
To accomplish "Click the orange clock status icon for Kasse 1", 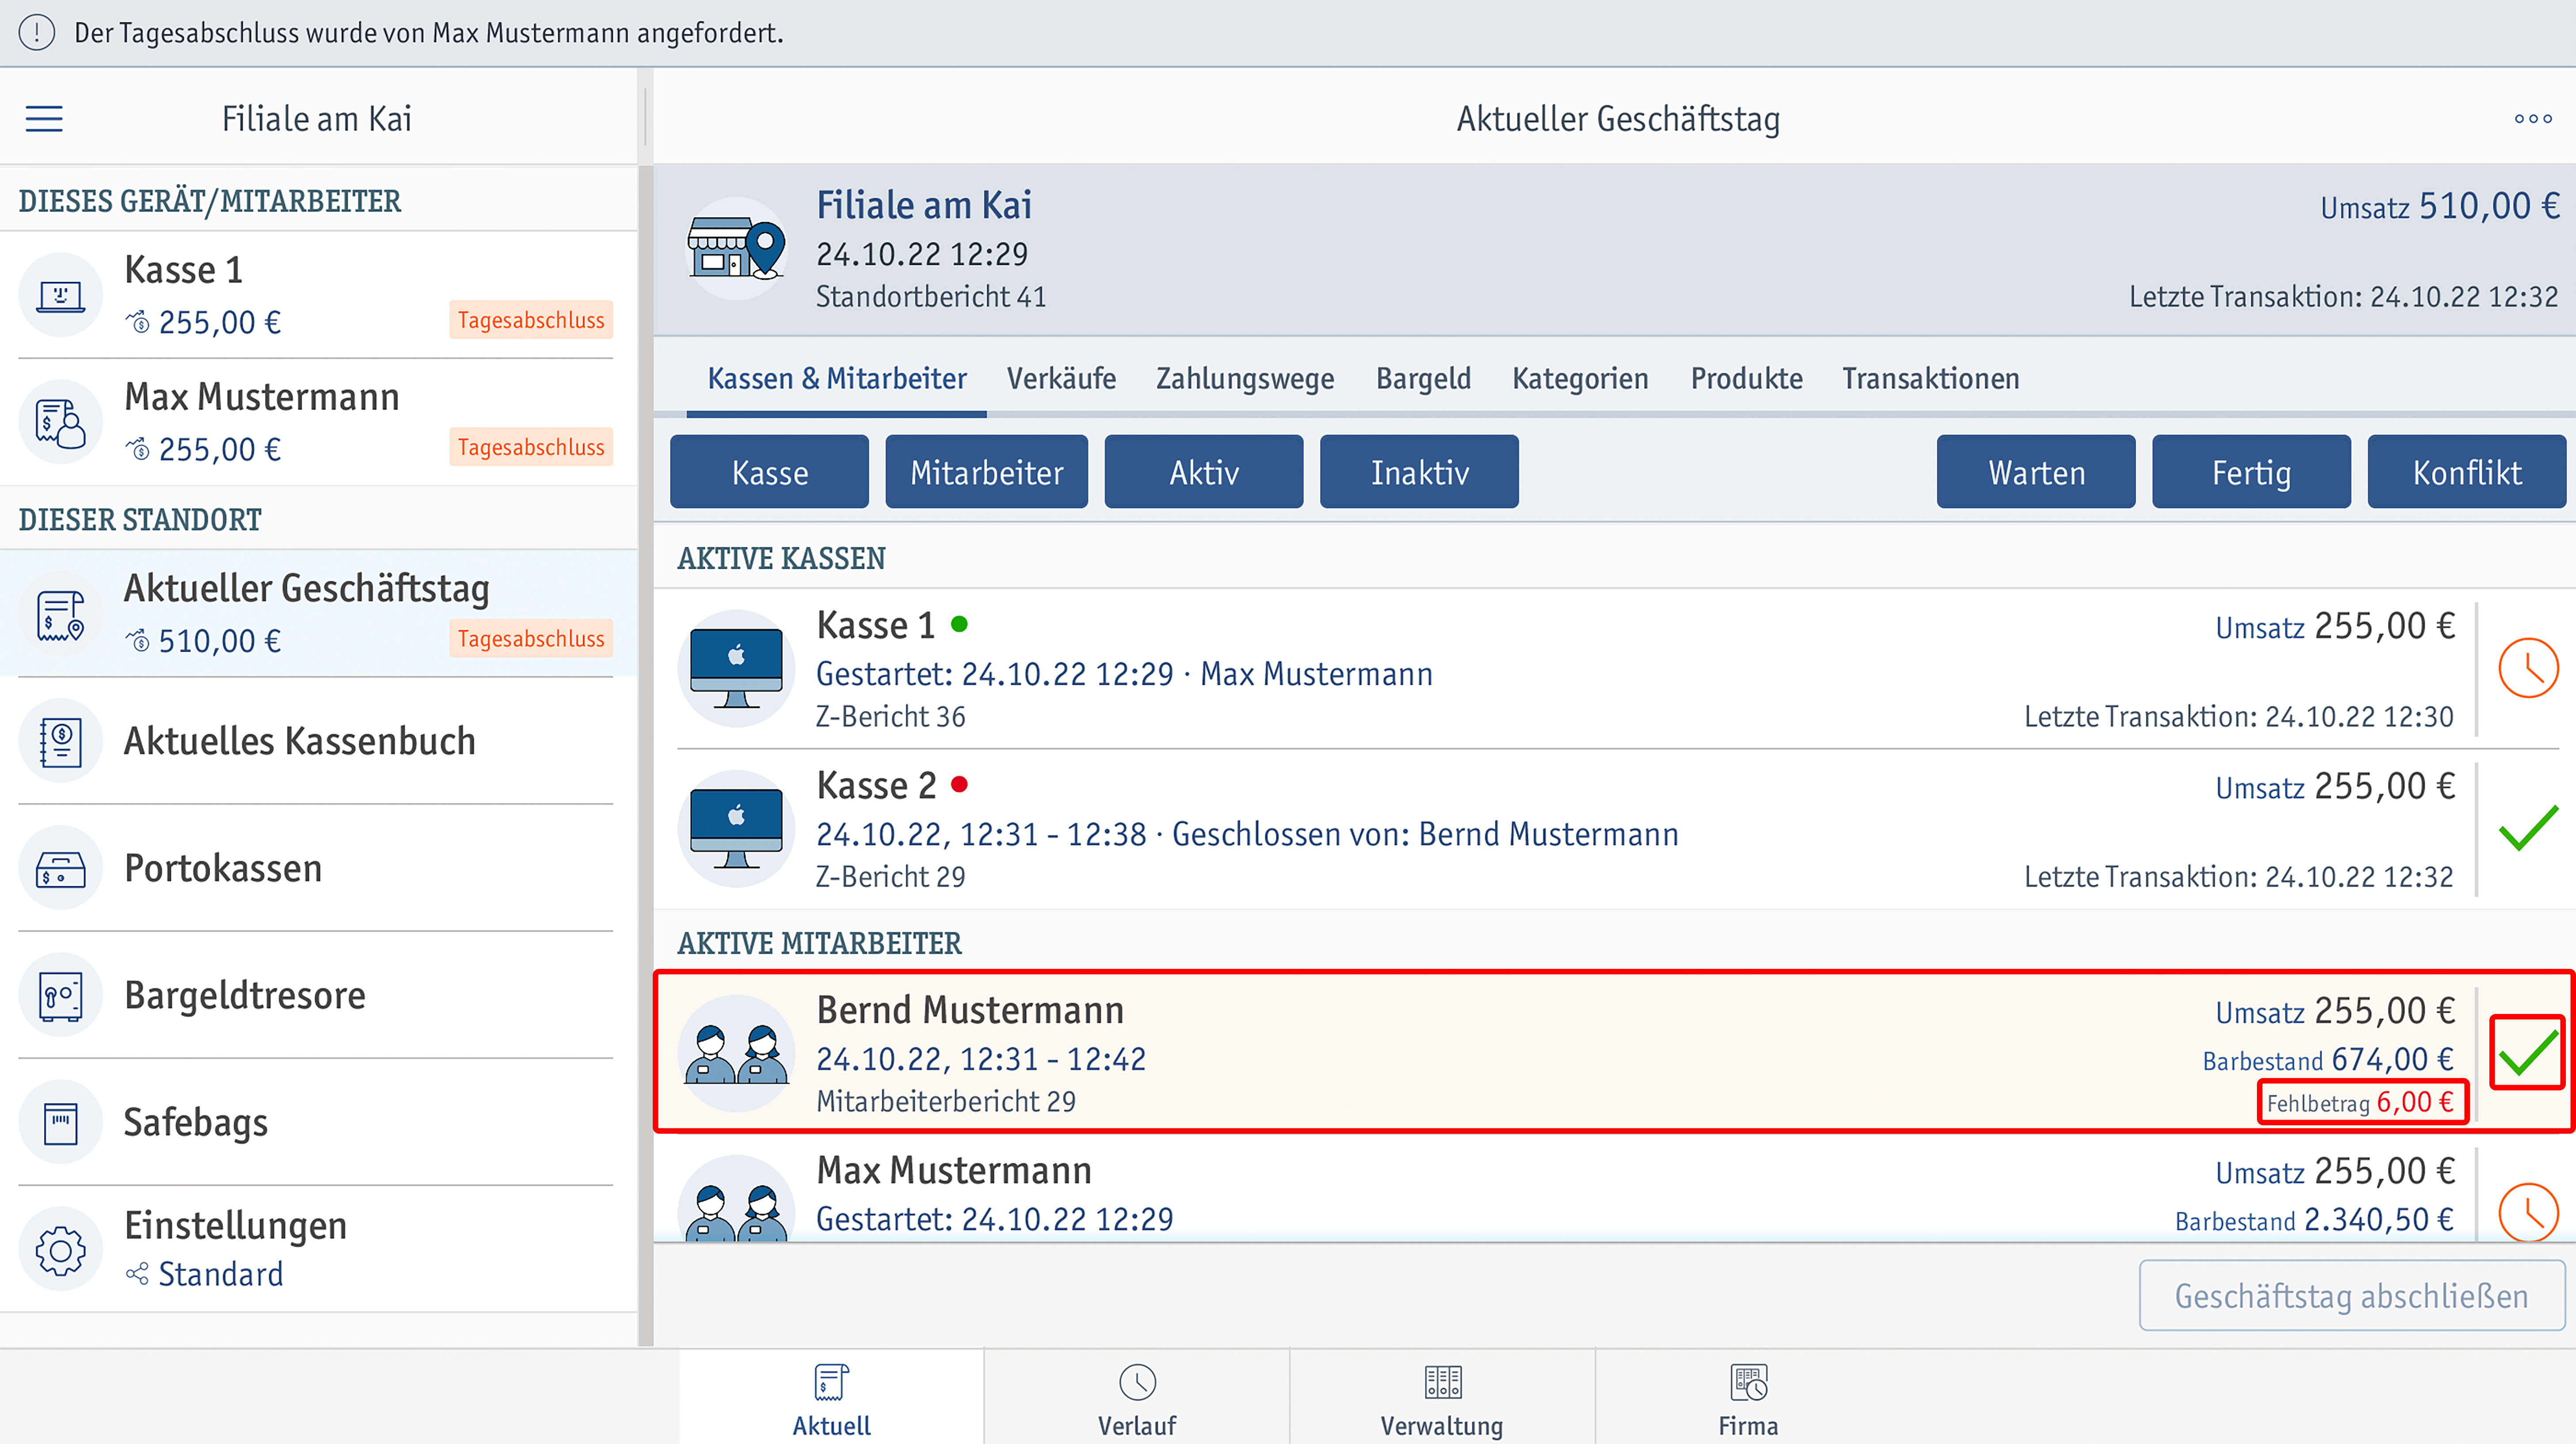I will (x=2528, y=668).
